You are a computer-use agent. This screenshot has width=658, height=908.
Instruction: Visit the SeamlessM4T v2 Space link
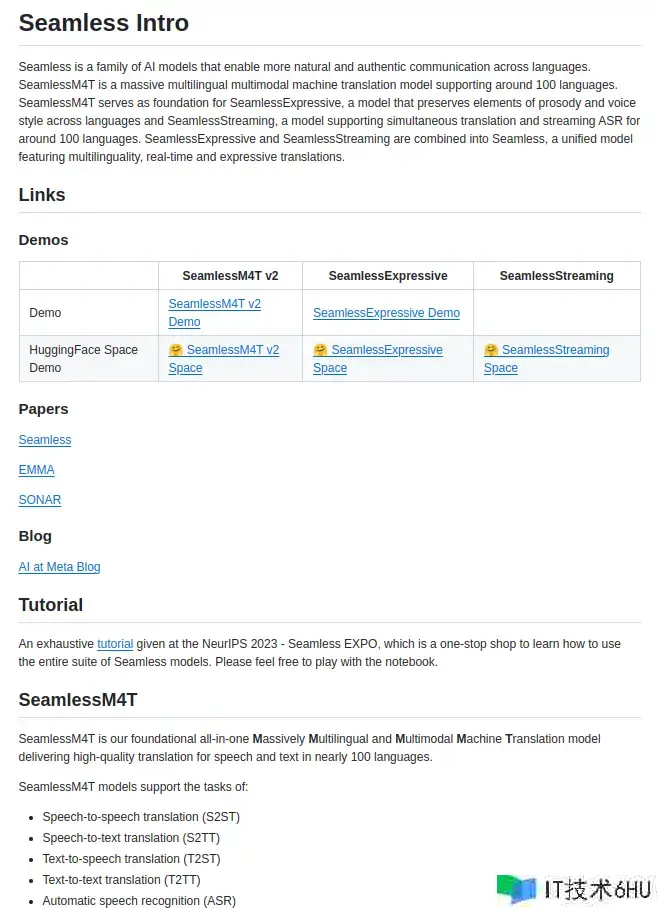[x=232, y=350]
